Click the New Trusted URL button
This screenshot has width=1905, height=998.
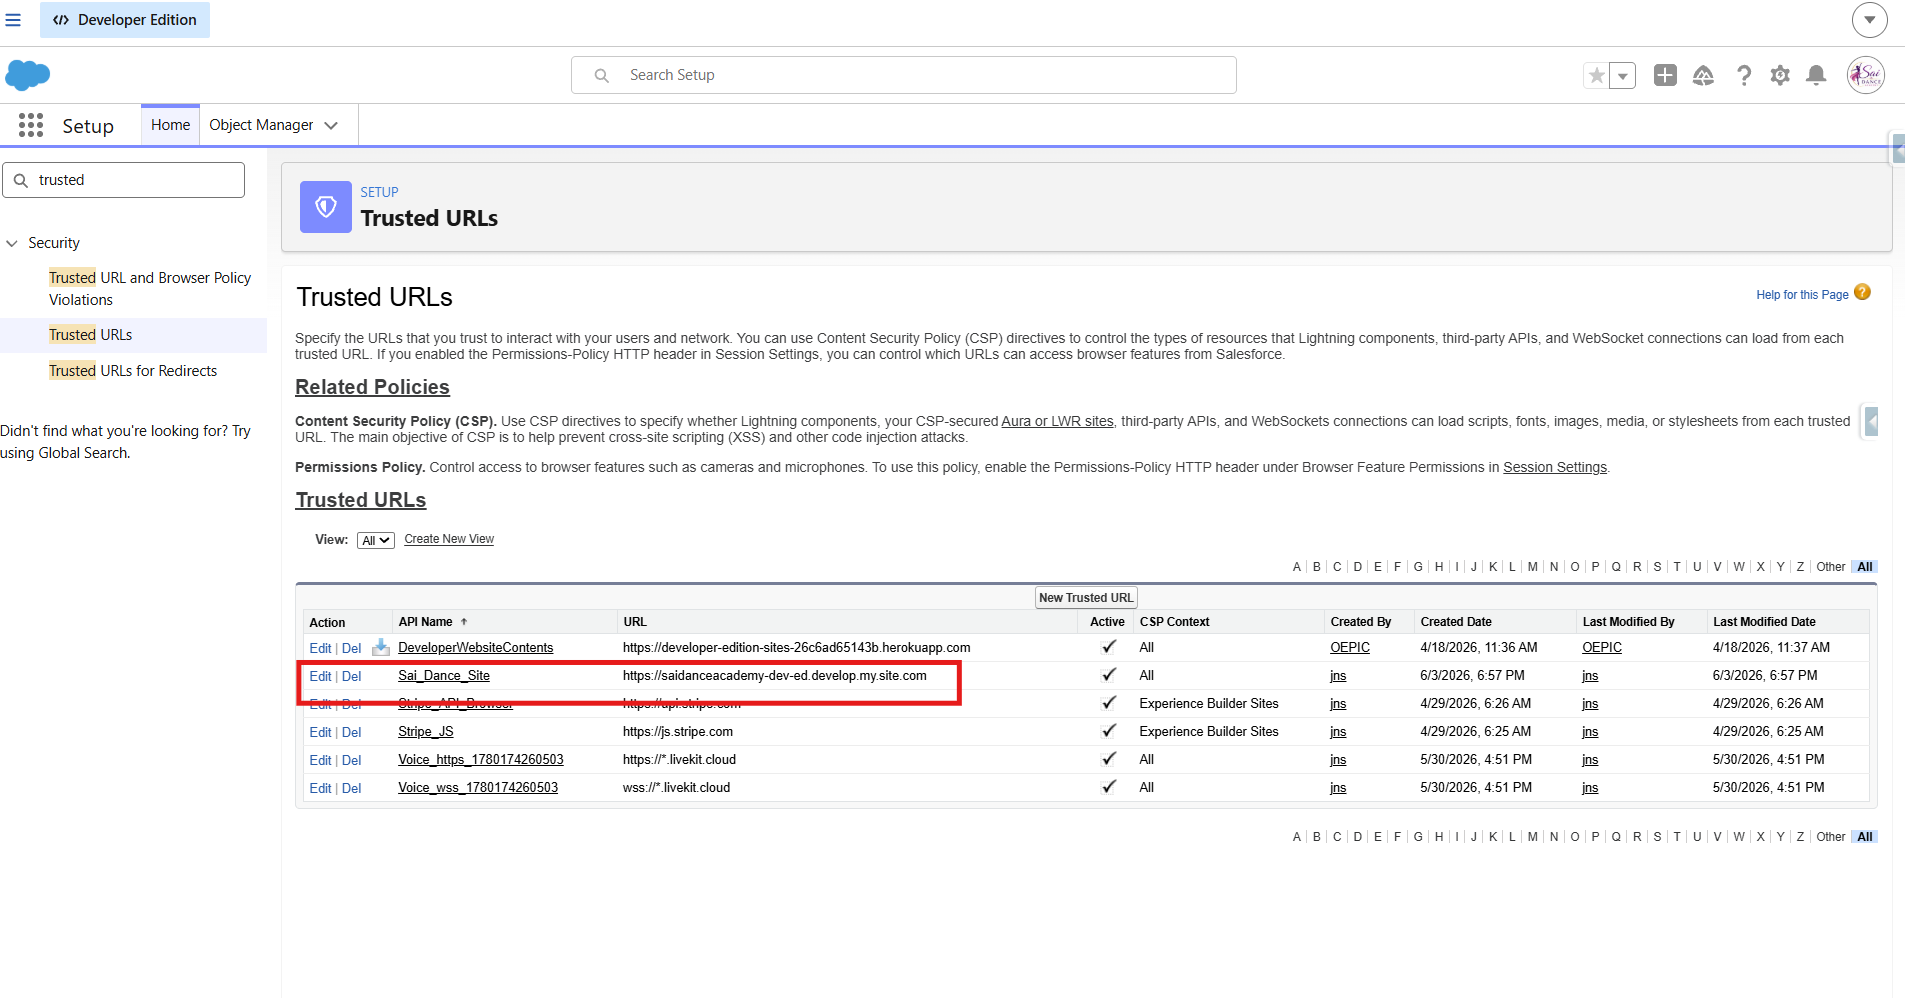1086,598
